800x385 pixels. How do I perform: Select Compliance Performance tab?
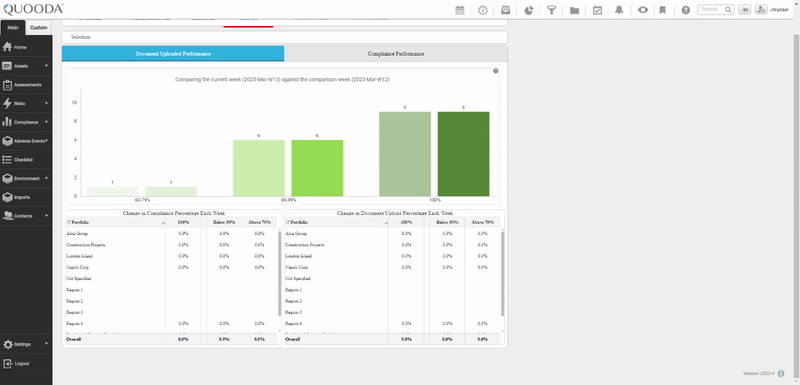pos(396,54)
